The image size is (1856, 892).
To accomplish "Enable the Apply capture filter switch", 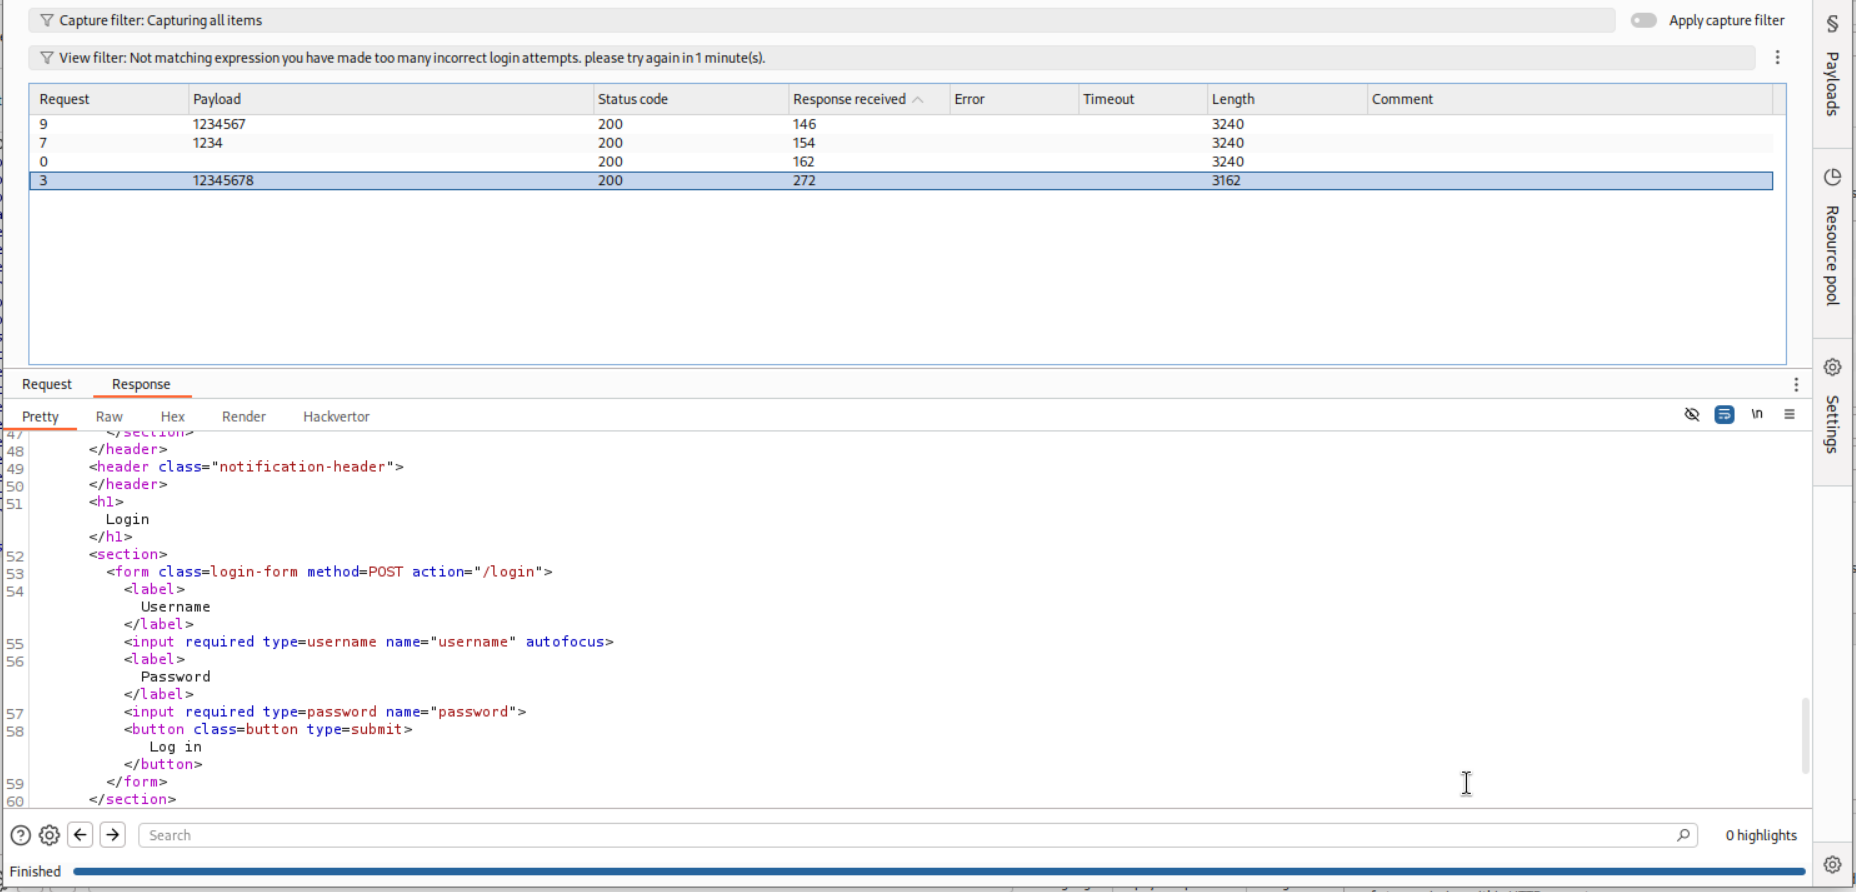I will [1643, 20].
